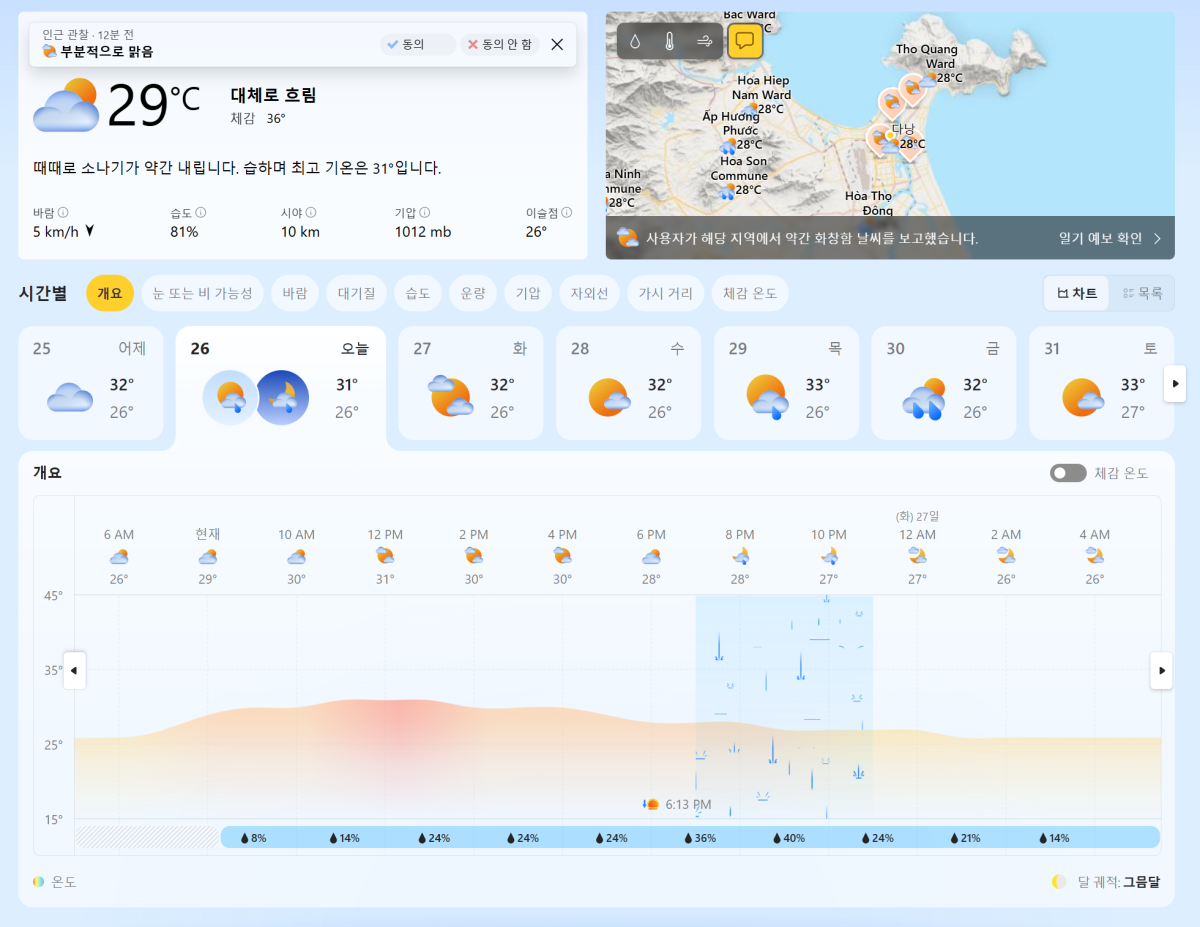Select the hourly 체감 온도 tab
Image resolution: width=1200 pixels, height=927 pixels.
[x=750, y=293]
